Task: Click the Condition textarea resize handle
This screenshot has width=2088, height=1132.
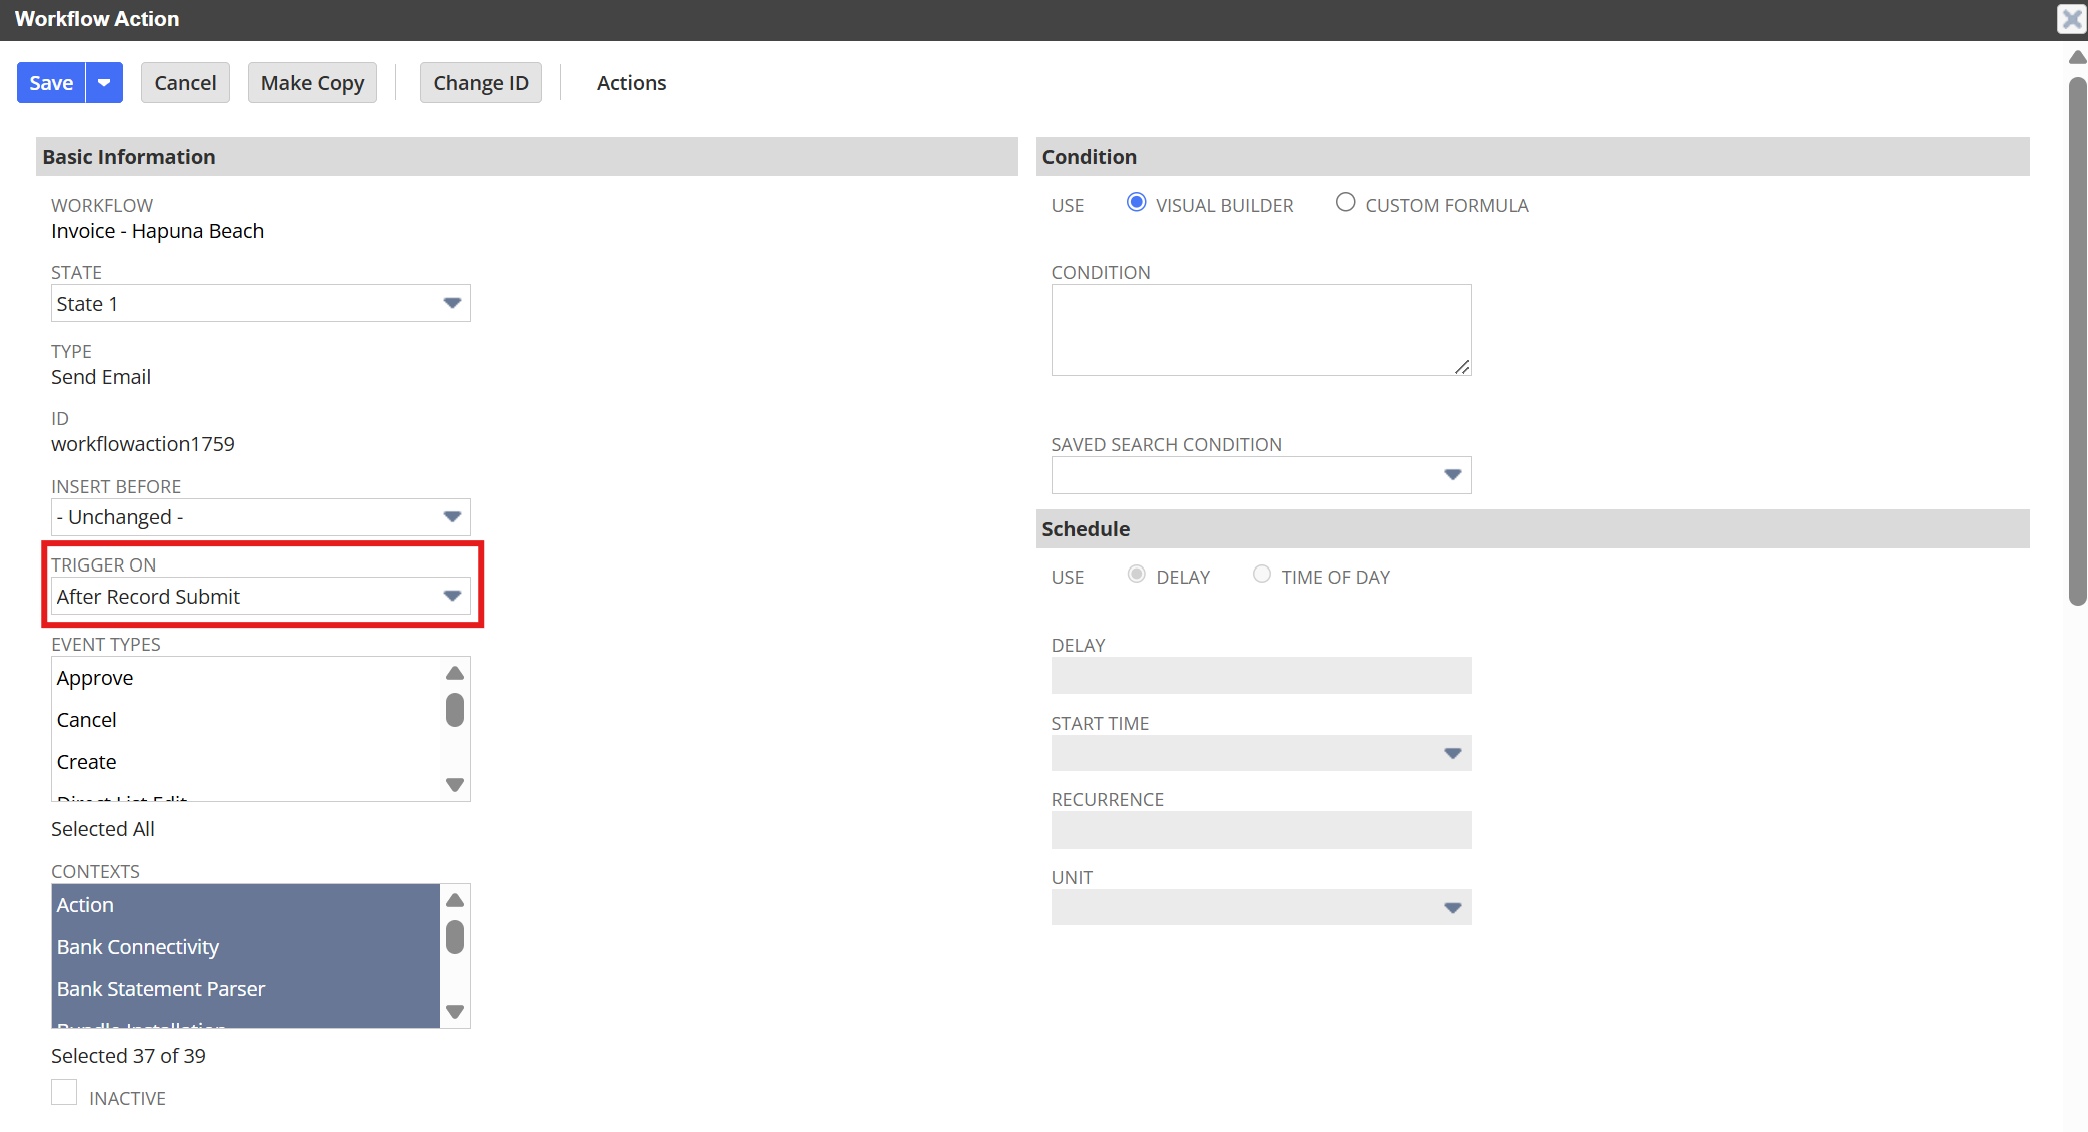Action: click(x=1462, y=367)
